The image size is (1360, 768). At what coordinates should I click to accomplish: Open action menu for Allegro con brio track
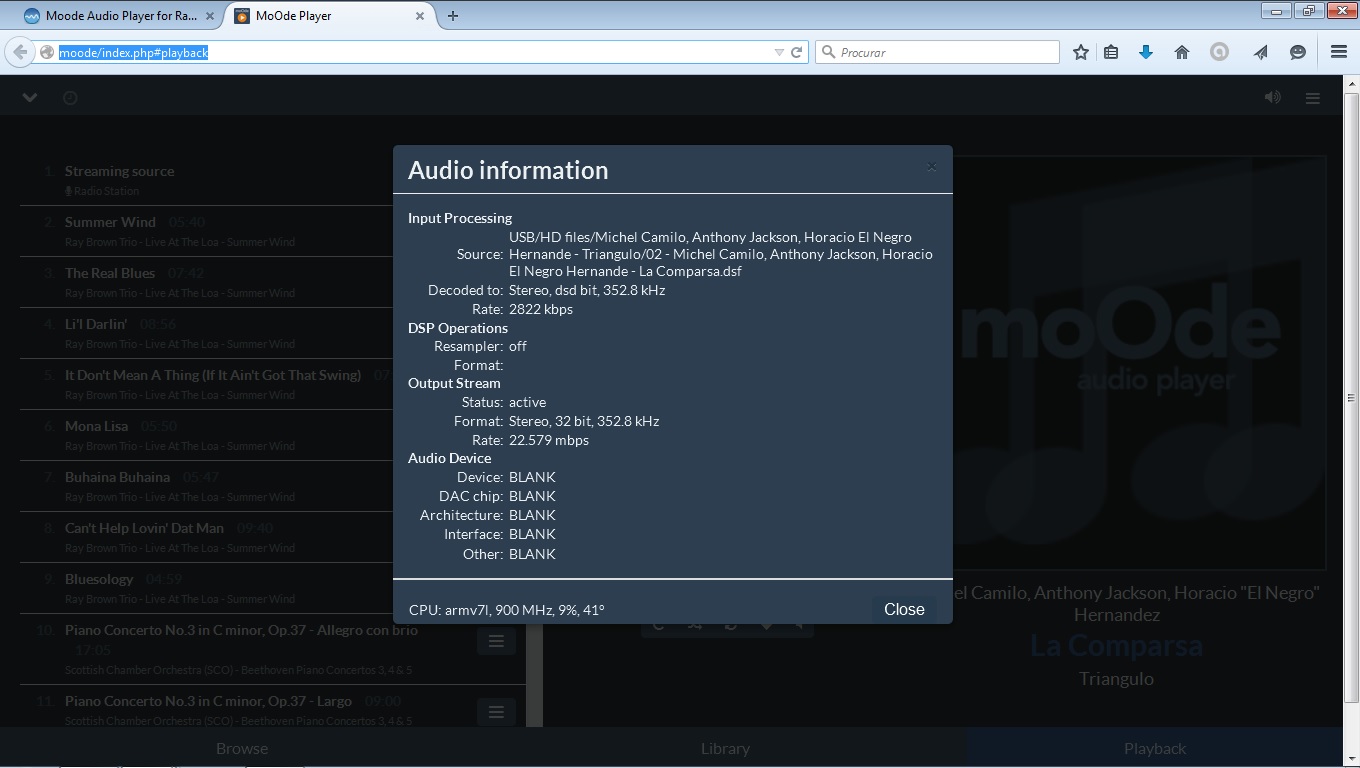[496, 641]
